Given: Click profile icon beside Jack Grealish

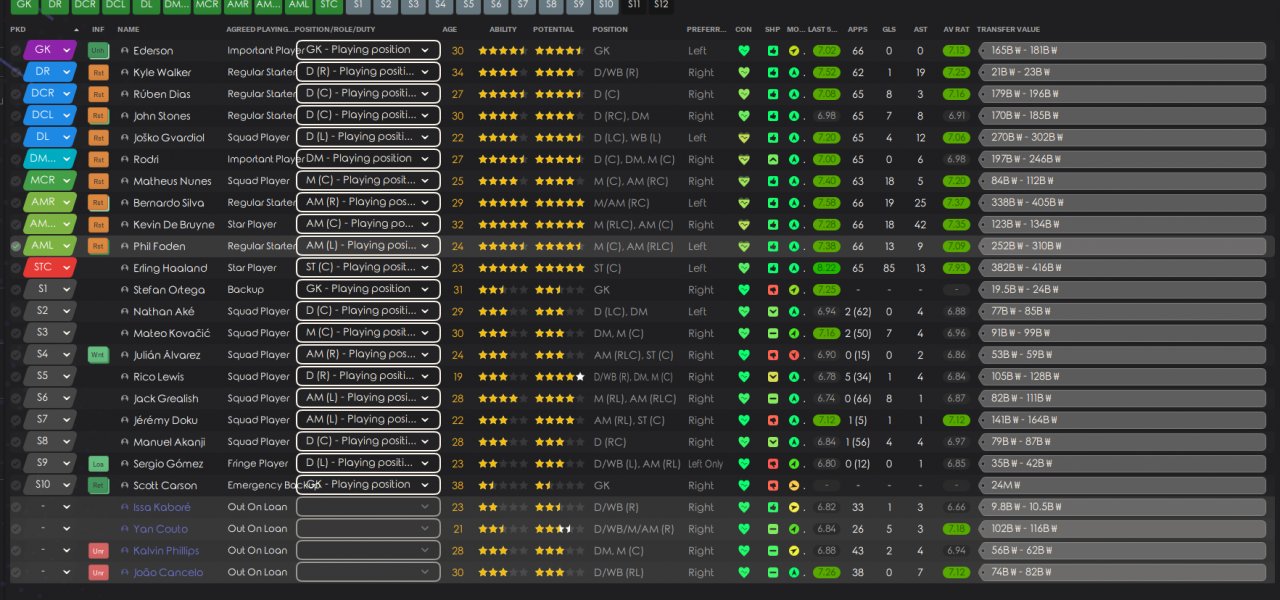Looking at the screenshot, I should pos(125,399).
